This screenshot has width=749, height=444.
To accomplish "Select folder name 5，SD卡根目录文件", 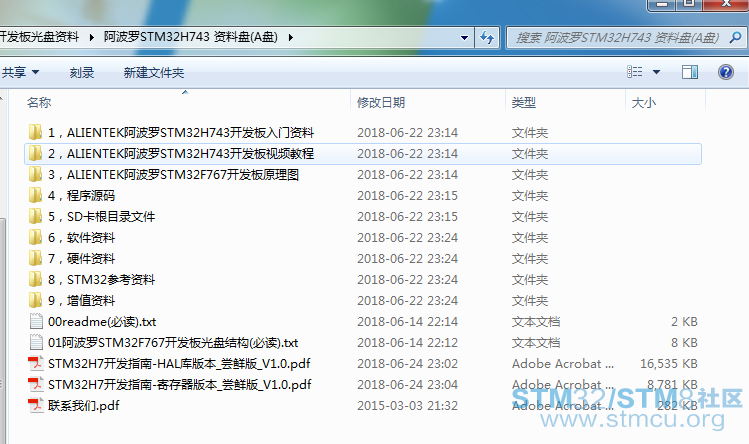I will 102,217.
